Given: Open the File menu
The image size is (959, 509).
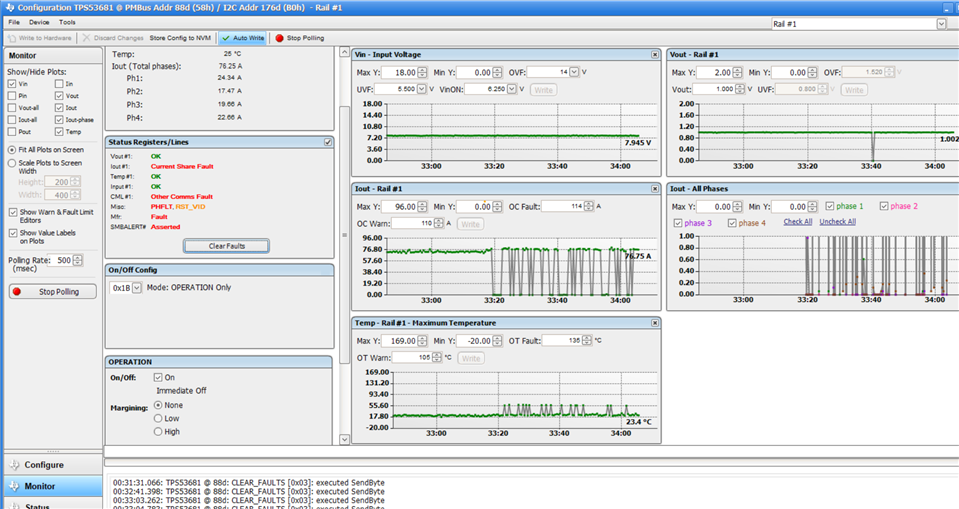Looking at the screenshot, I should tap(14, 22).
